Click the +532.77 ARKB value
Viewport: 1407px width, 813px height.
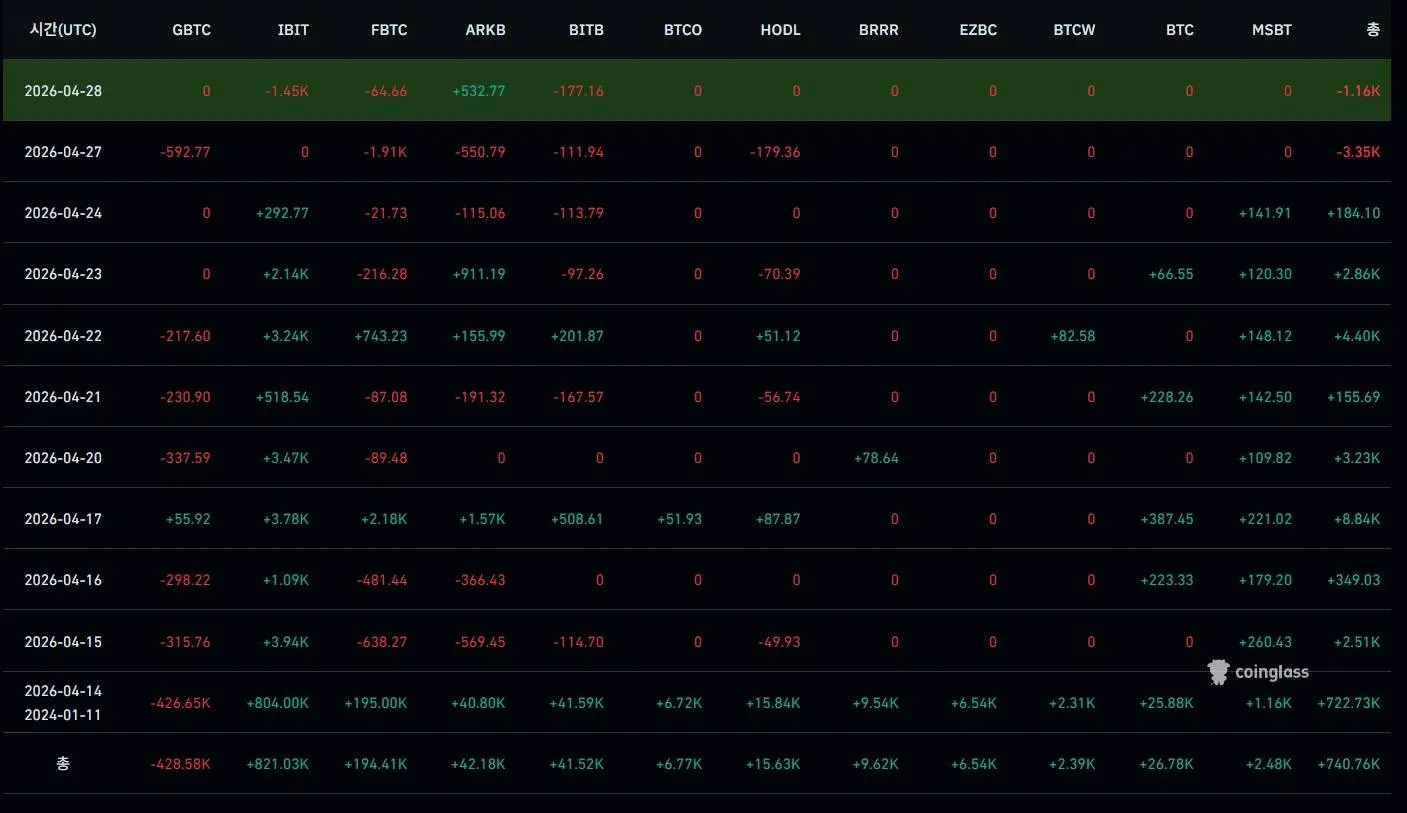(478, 91)
